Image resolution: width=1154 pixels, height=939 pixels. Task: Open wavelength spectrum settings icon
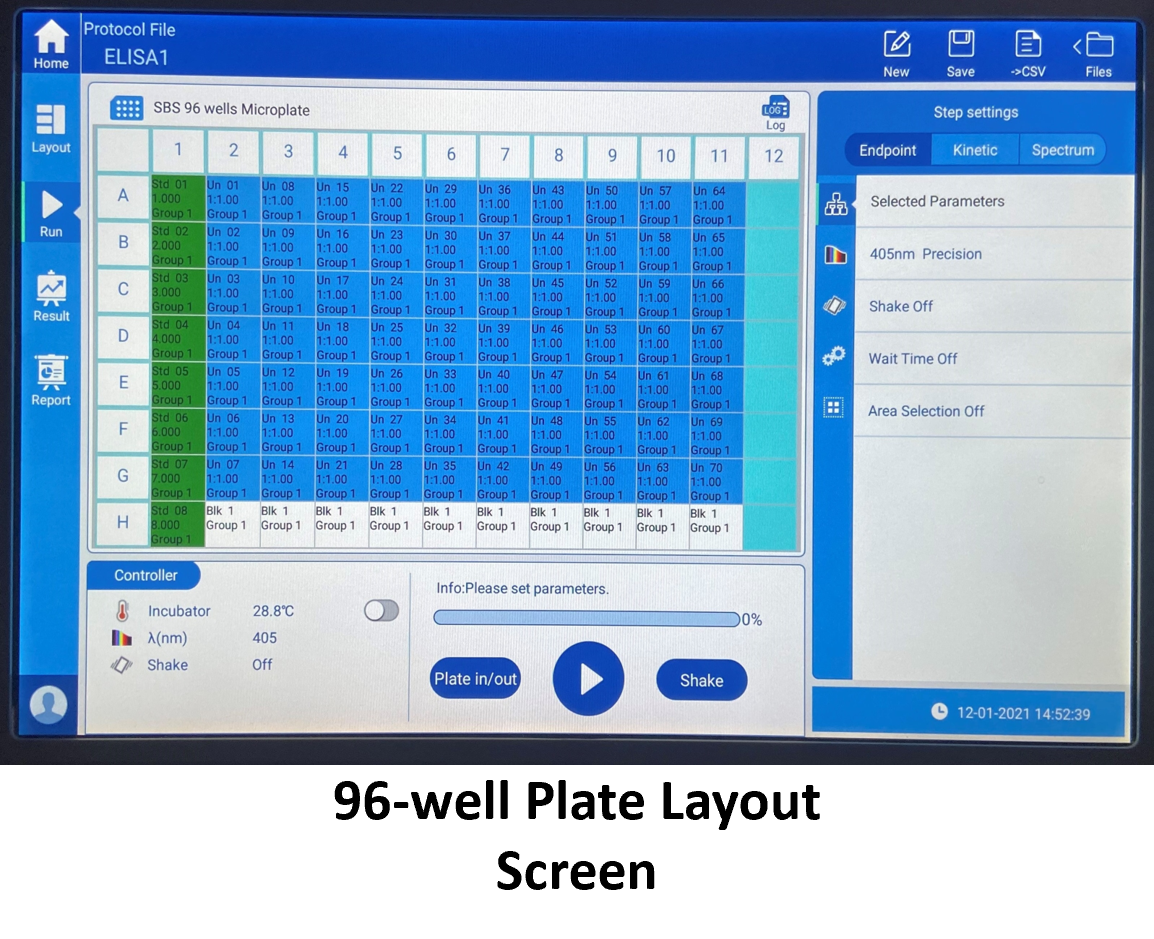(x=835, y=255)
